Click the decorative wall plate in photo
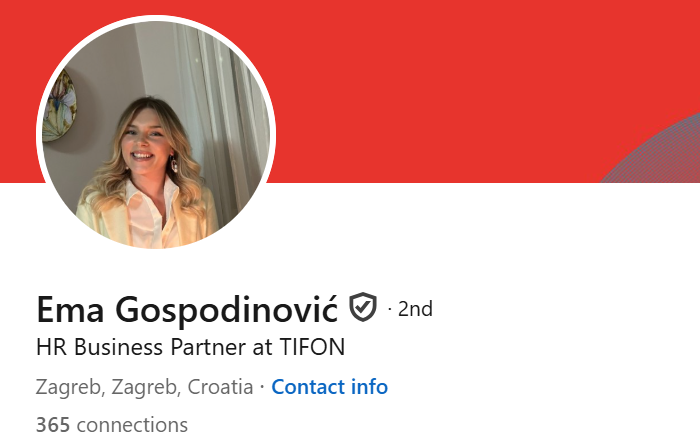This screenshot has width=700, height=440. 60,106
